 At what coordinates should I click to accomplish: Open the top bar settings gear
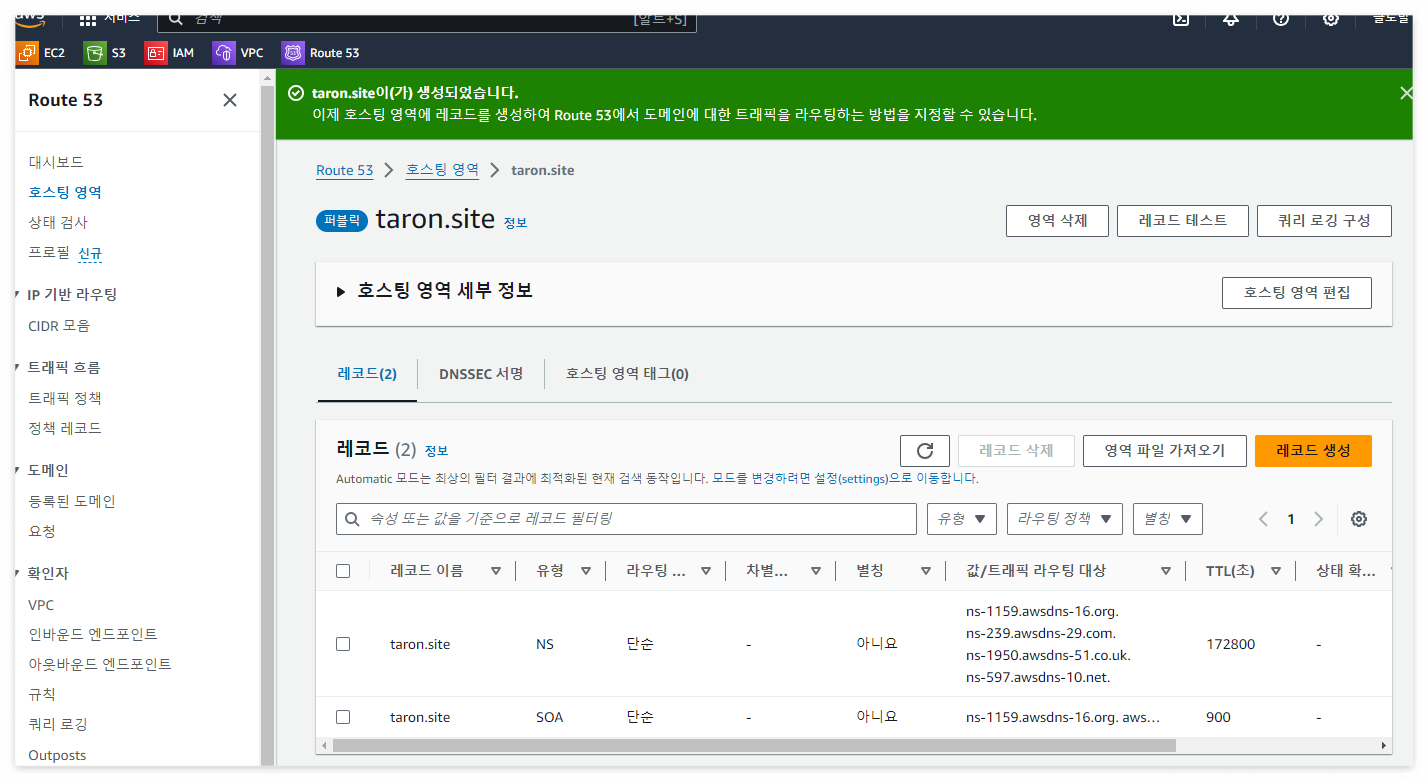(x=1331, y=19)
